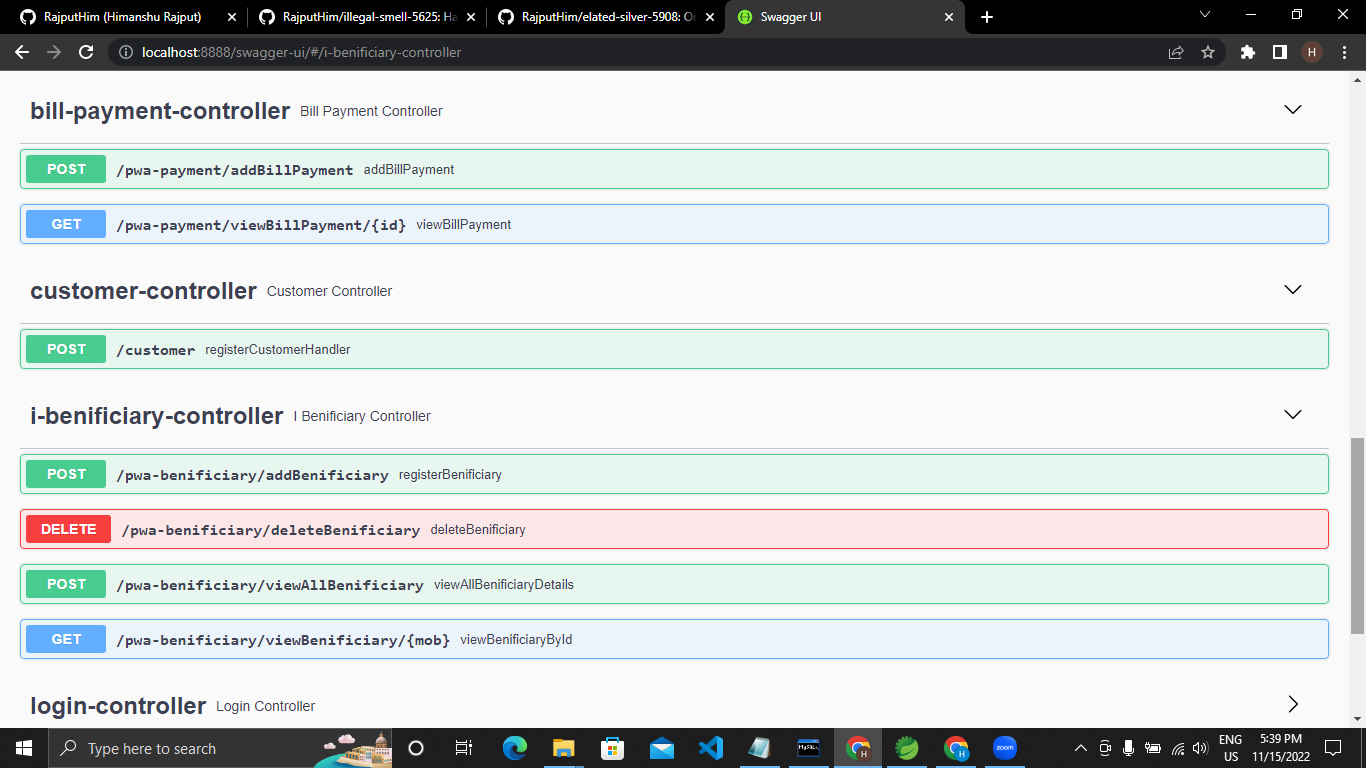1366x768 pixels.
Task: Expand POST /customer registerCustomerHandler operation
Action: coord(674,349)
